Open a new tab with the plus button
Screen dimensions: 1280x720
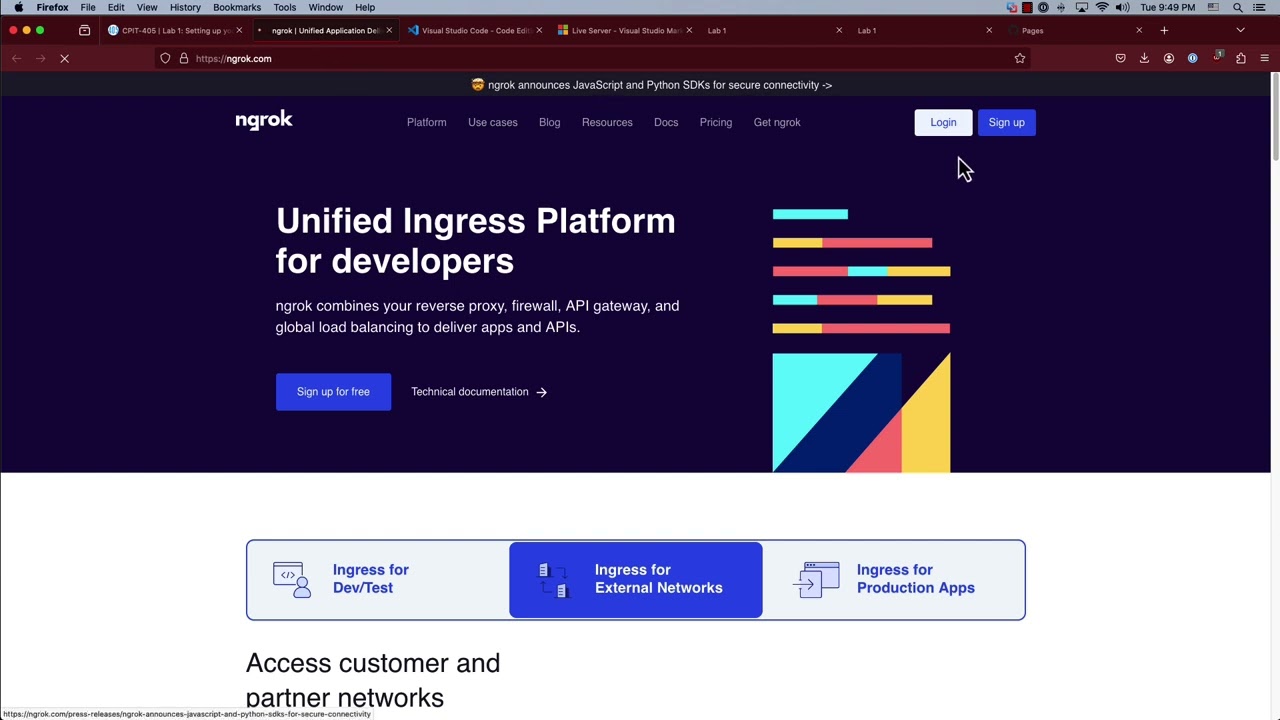tap(1164, 31)
